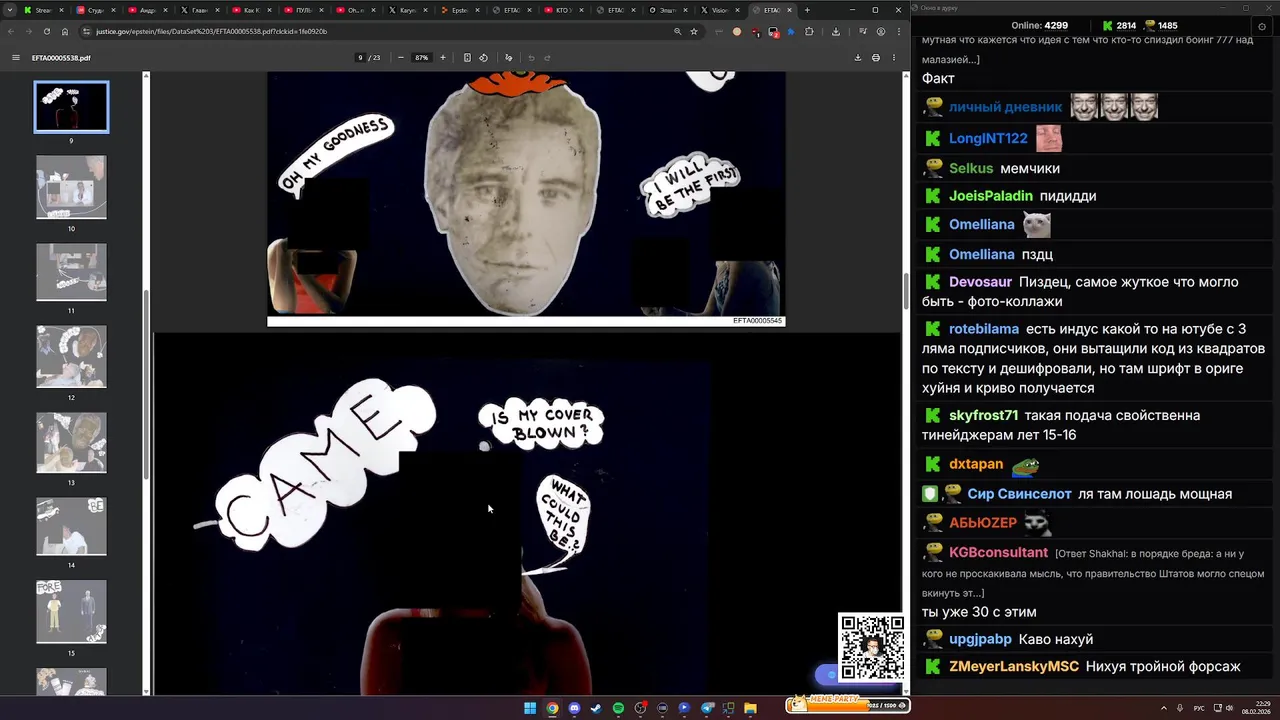The width and height of the screenshot is (1280, 720).
Task: Switch to the Epstein tab
Action: [459, 10]
